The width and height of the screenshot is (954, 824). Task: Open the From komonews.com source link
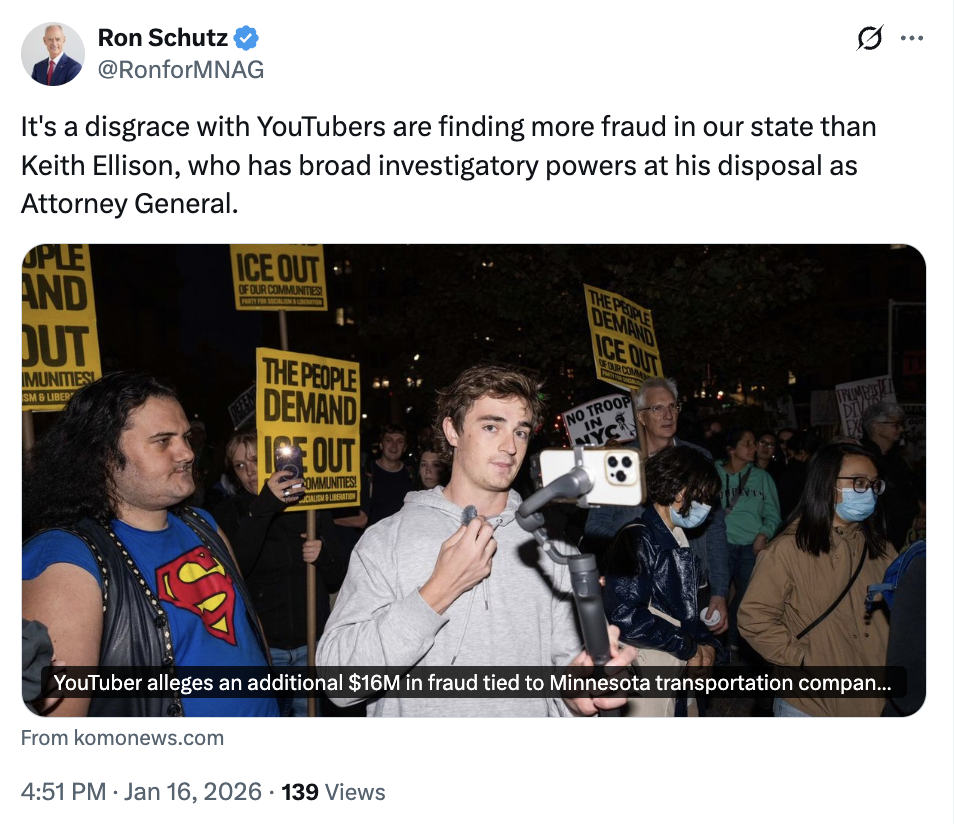point(122,738)
